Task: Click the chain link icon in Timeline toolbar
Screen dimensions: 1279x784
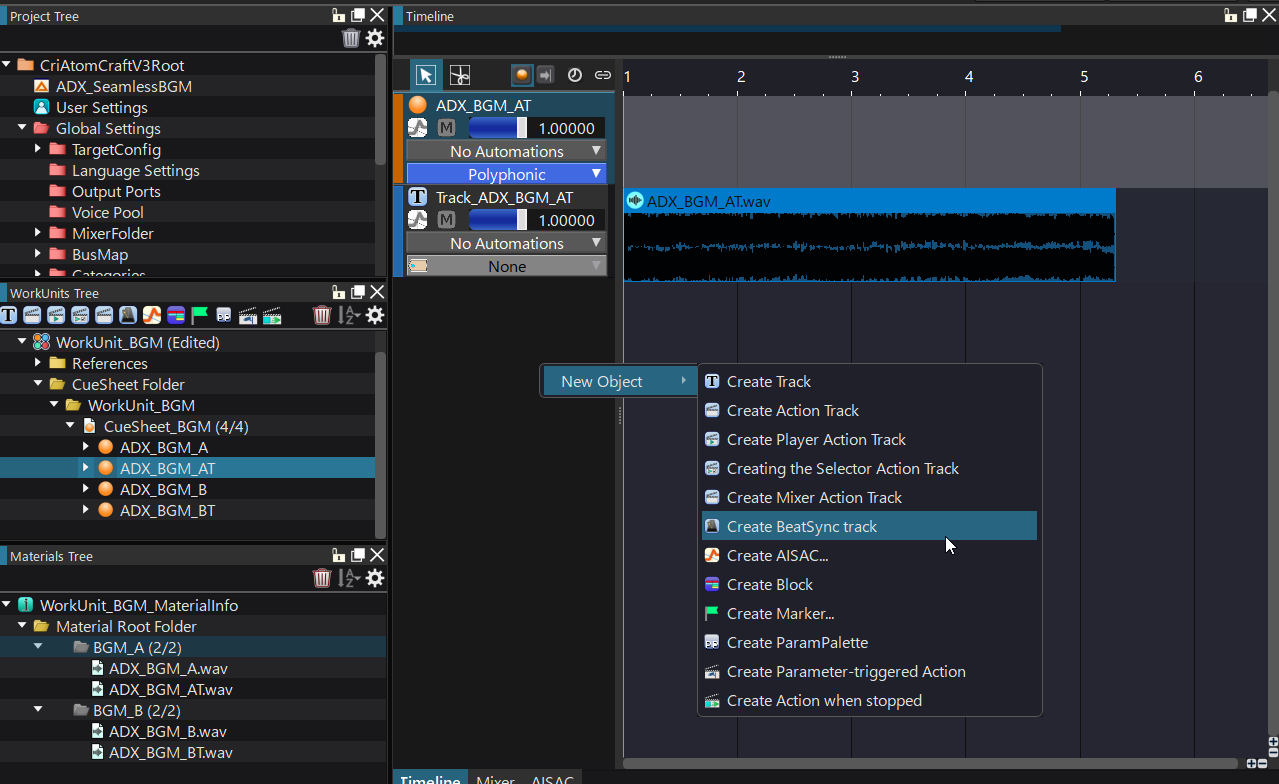Action: 603,75
